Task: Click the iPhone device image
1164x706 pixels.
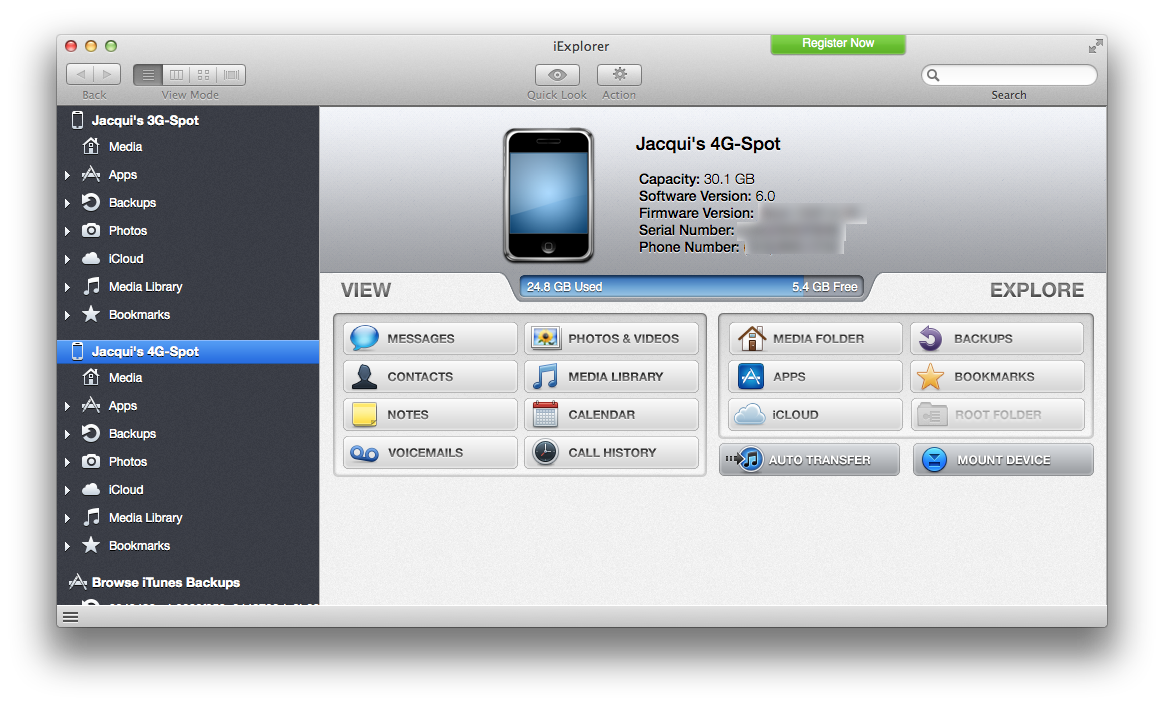Action: tap(549, 195)
